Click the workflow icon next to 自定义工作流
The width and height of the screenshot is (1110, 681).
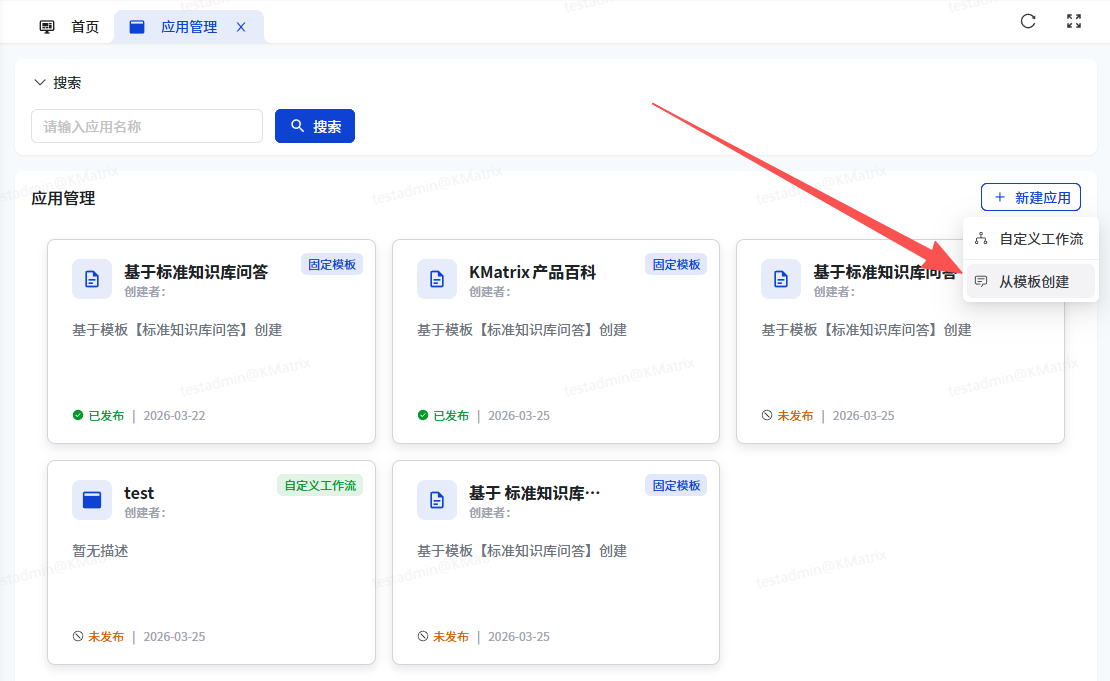(x=981, y=239)
